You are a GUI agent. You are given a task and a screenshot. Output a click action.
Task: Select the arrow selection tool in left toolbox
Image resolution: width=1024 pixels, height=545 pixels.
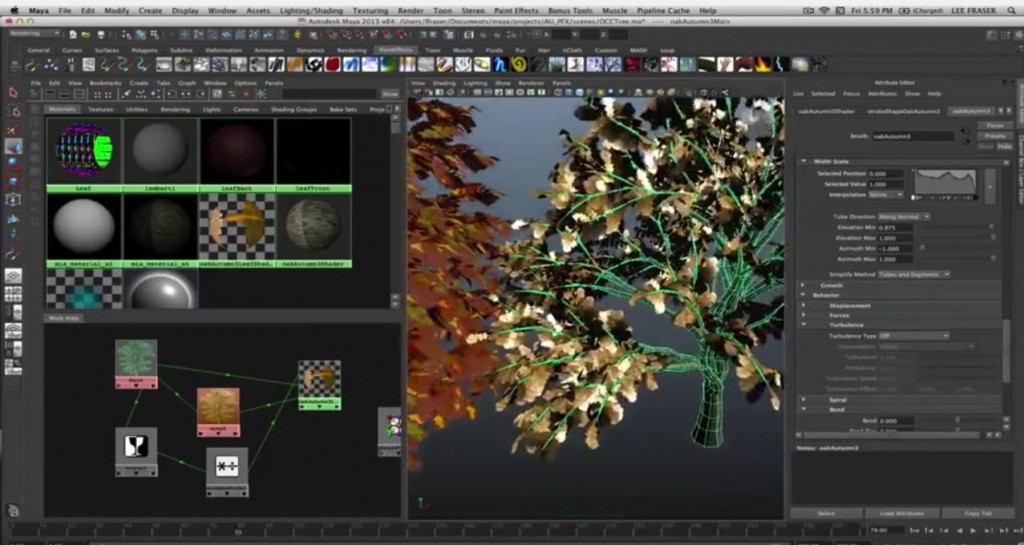point(13,92)
